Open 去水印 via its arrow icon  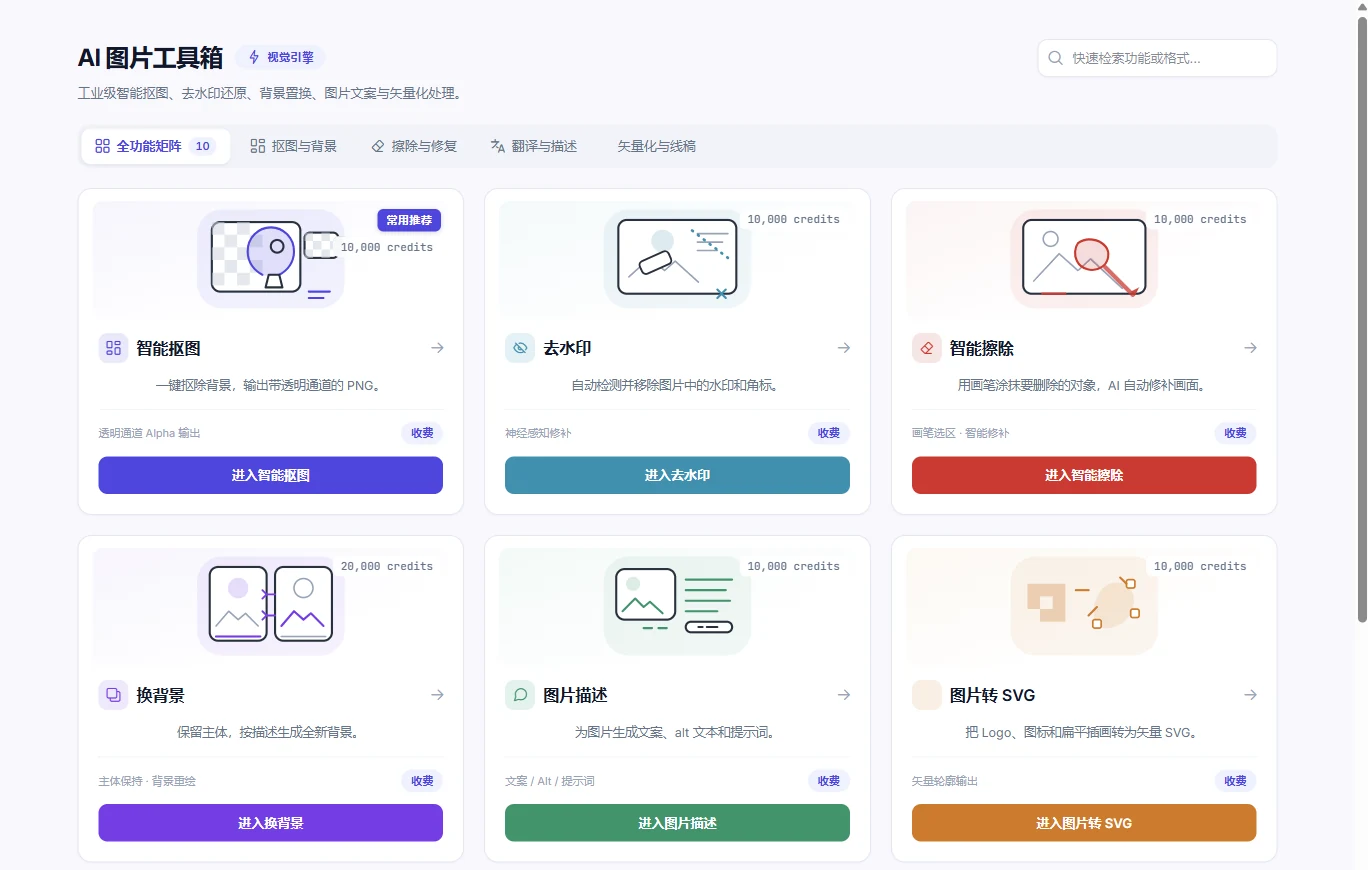(844, 348)
